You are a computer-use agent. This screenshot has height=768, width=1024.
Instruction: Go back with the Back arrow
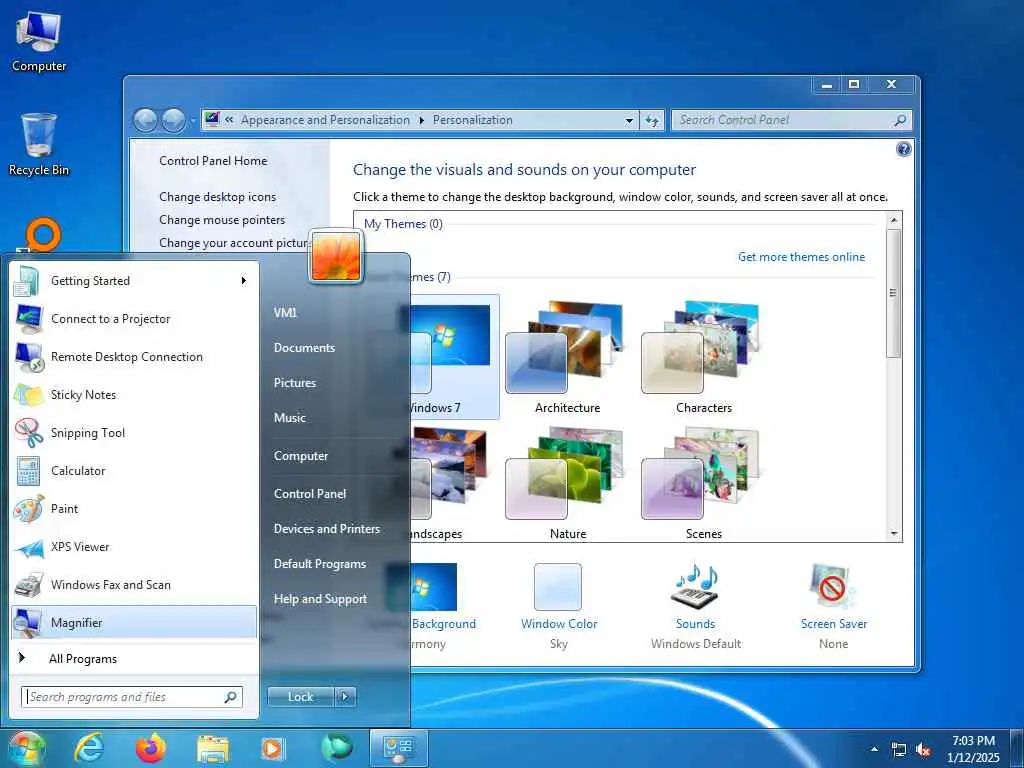tap(145, 120)
